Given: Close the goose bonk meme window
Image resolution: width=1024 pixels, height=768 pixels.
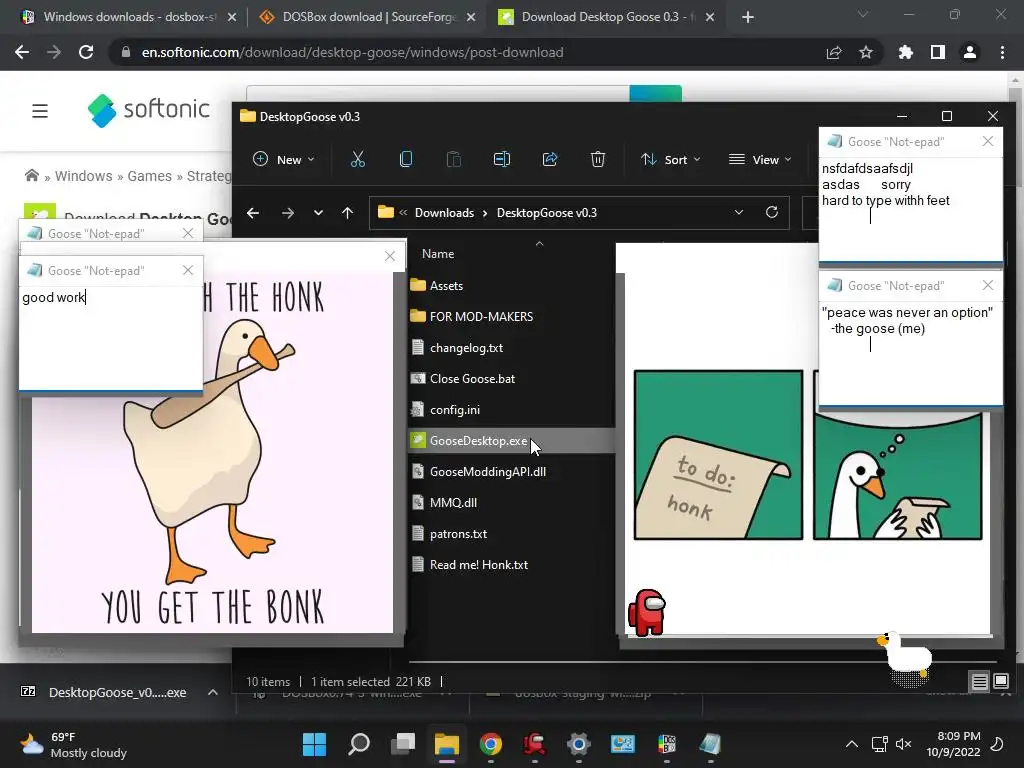Looking at the screenshot, I should [x=390, y=256].
